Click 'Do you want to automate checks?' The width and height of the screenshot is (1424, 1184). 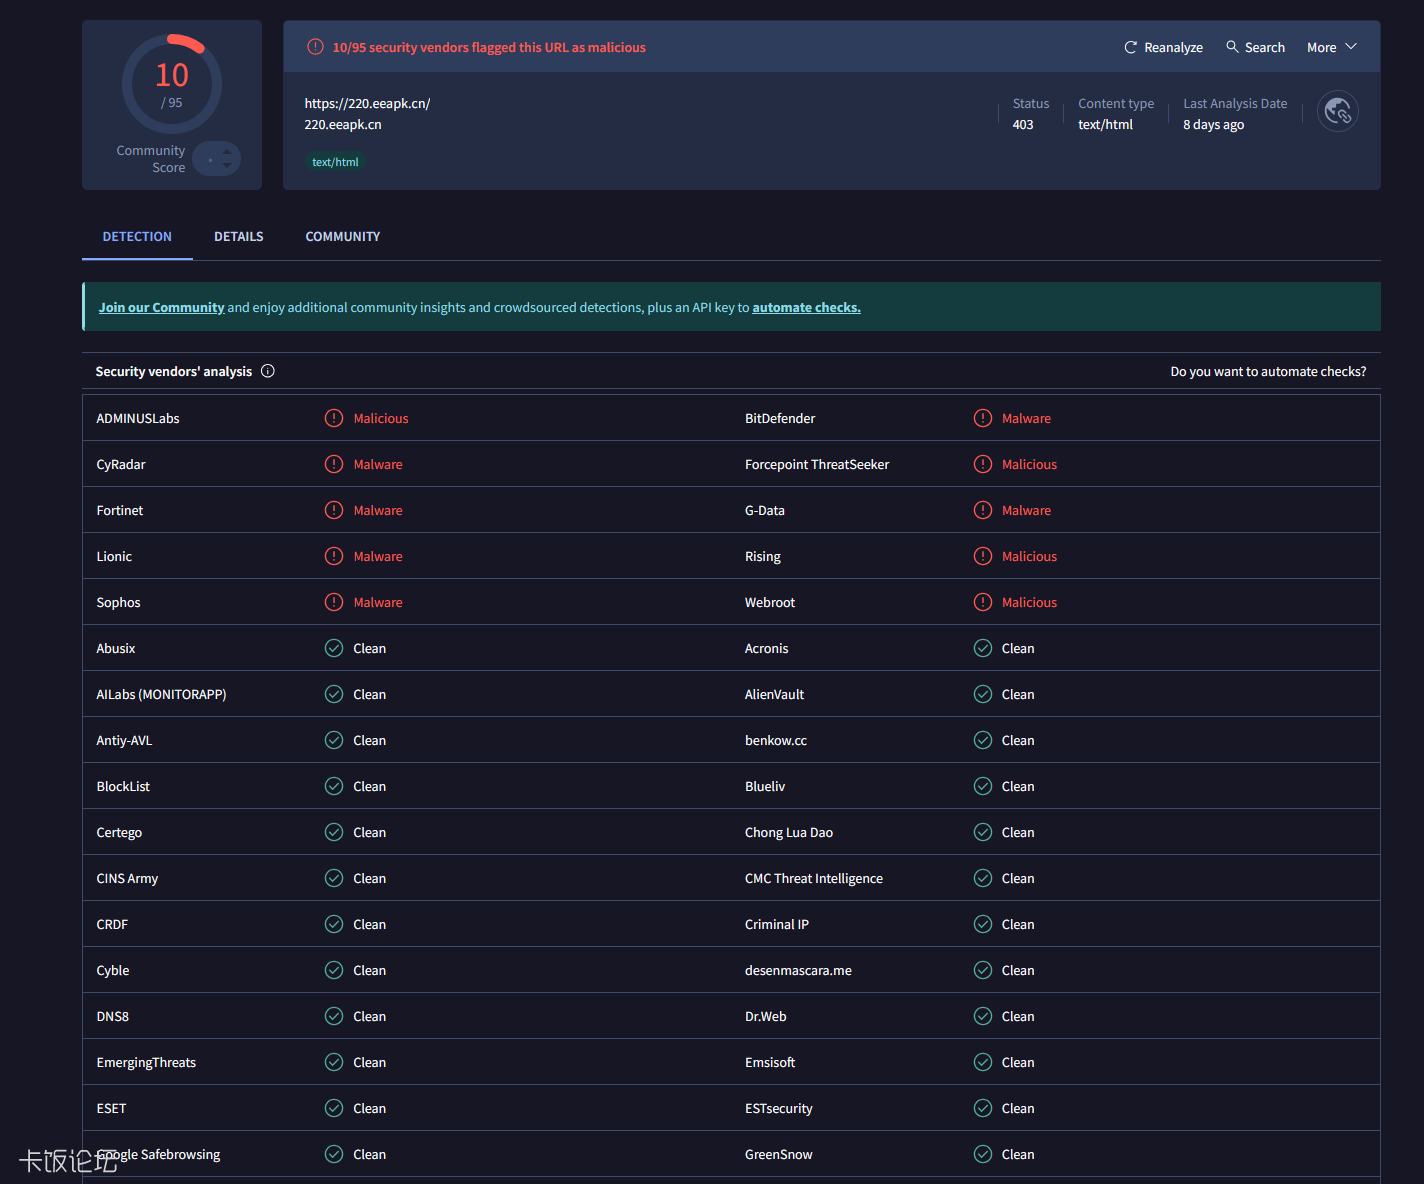click(1267, 371)
